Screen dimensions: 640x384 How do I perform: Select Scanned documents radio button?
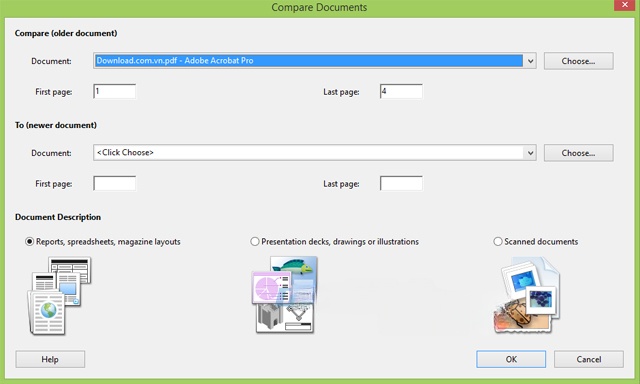(498, 242)
